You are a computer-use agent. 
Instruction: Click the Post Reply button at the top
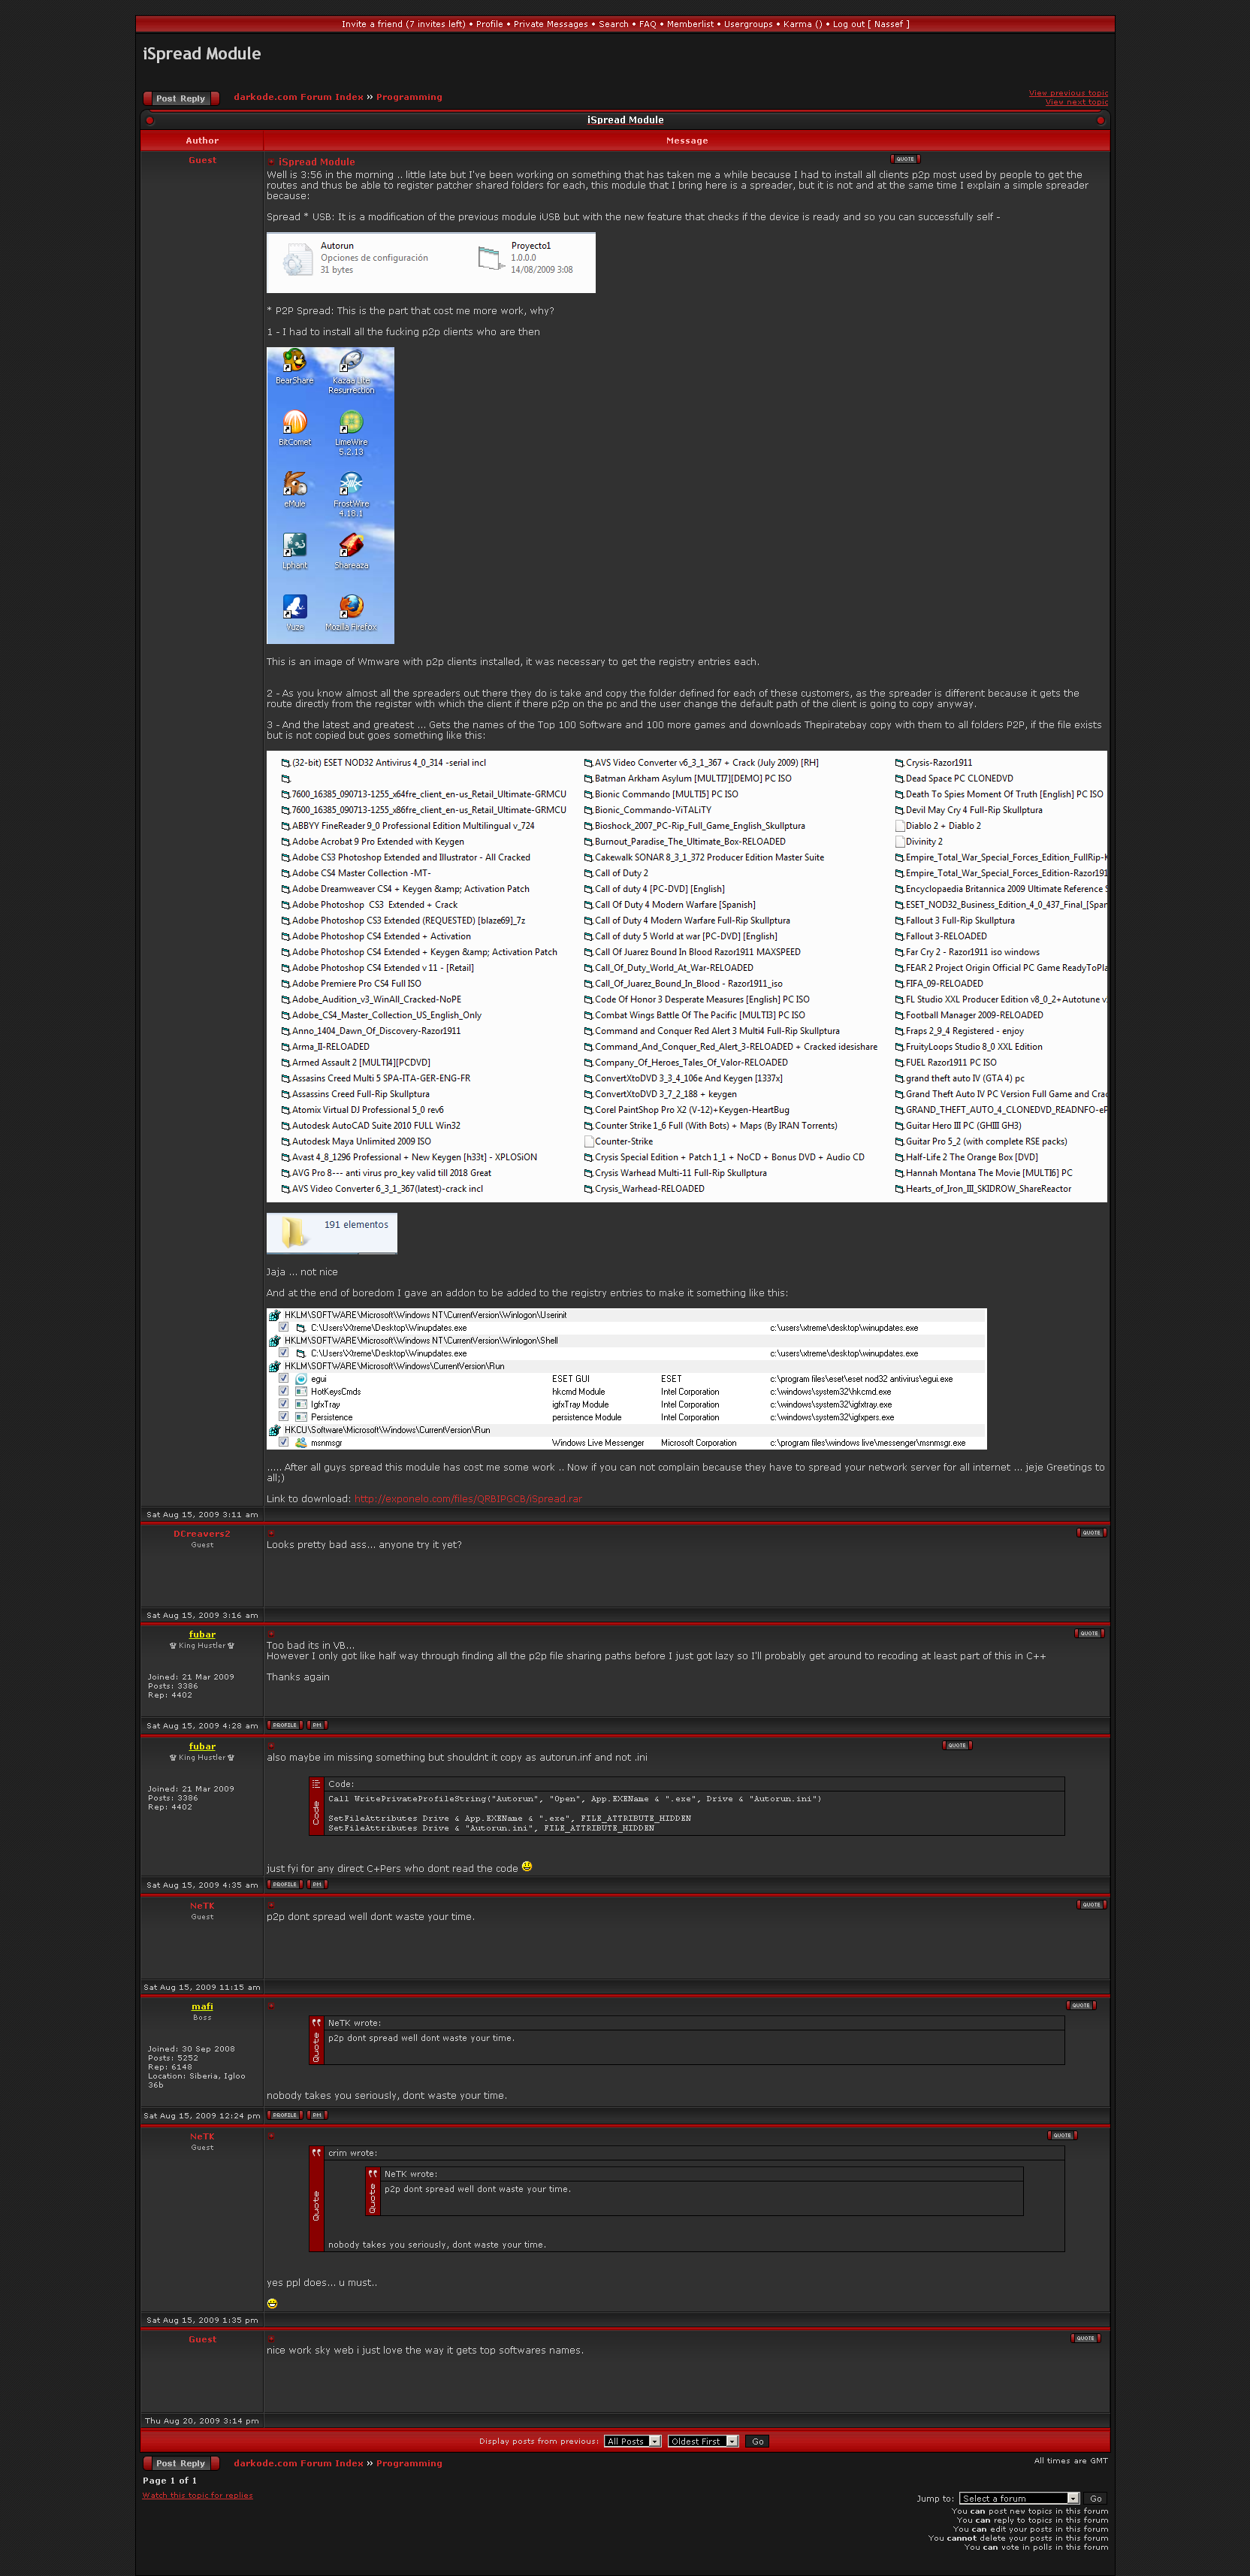pos(180,98)
